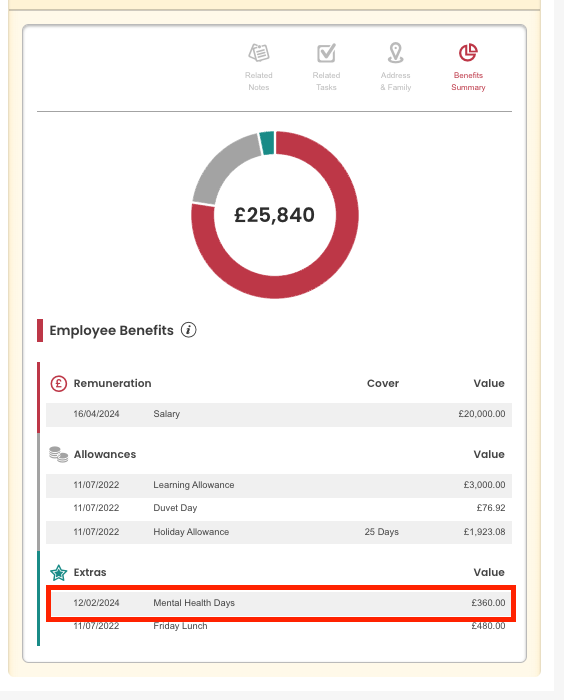The image size is (564, 700).
Task: Select the Mental Health Days row
Action: pos(279,603)
